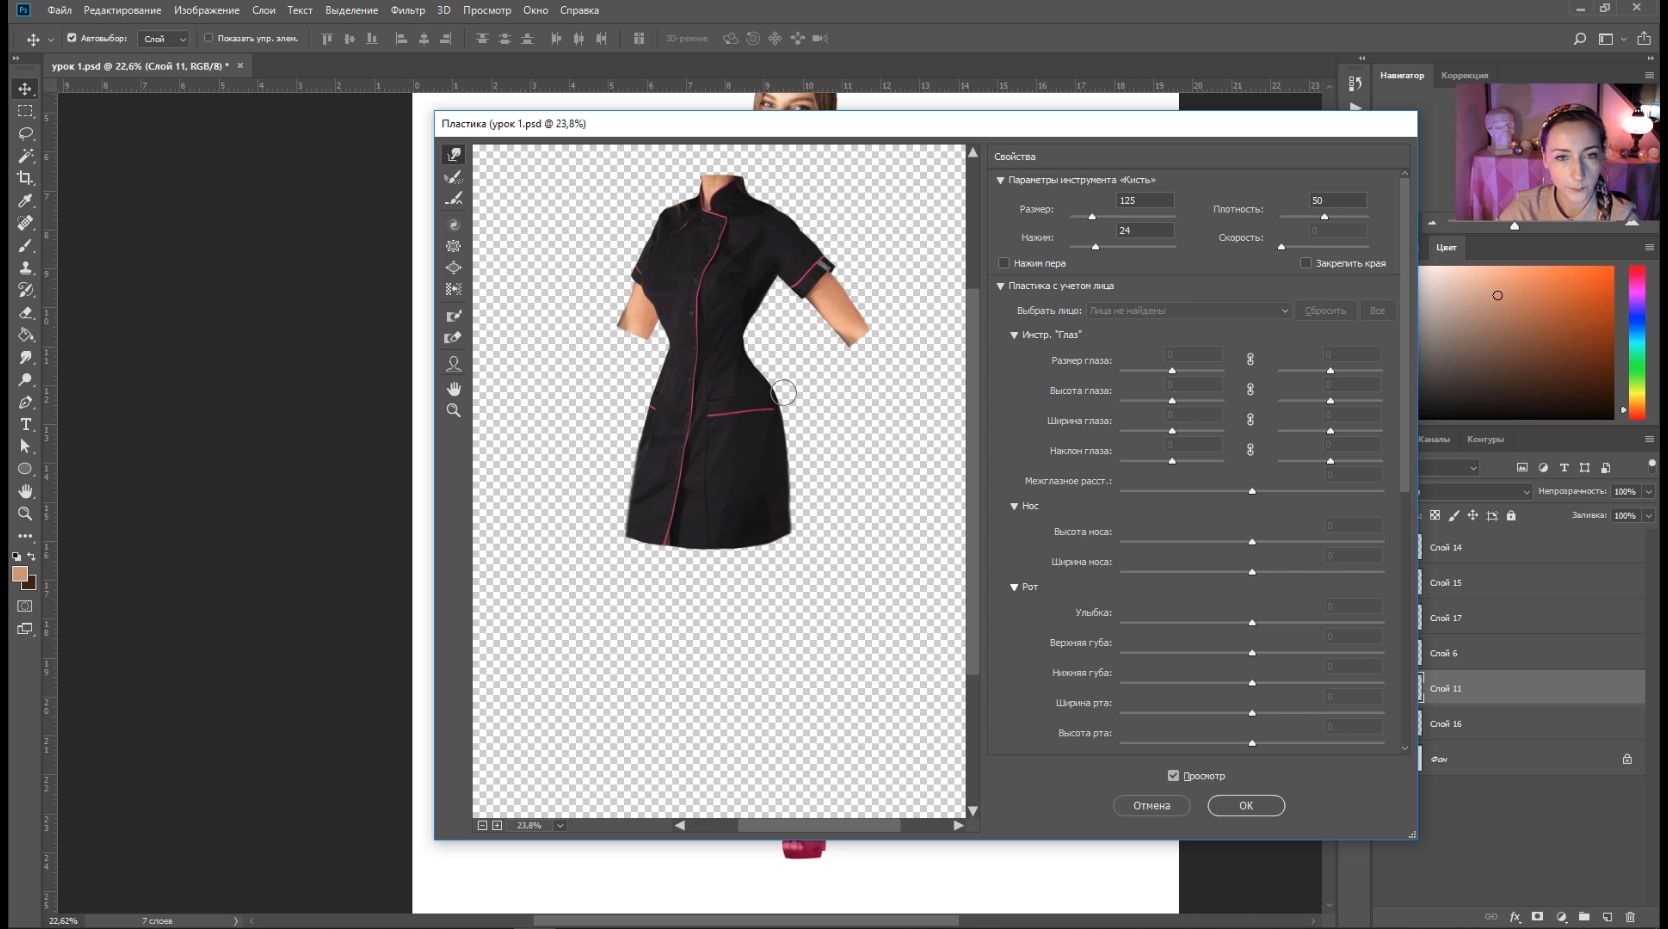Open the Файл menu
Viewport: 1668px width, 929px height.
[x=60, y=10]
